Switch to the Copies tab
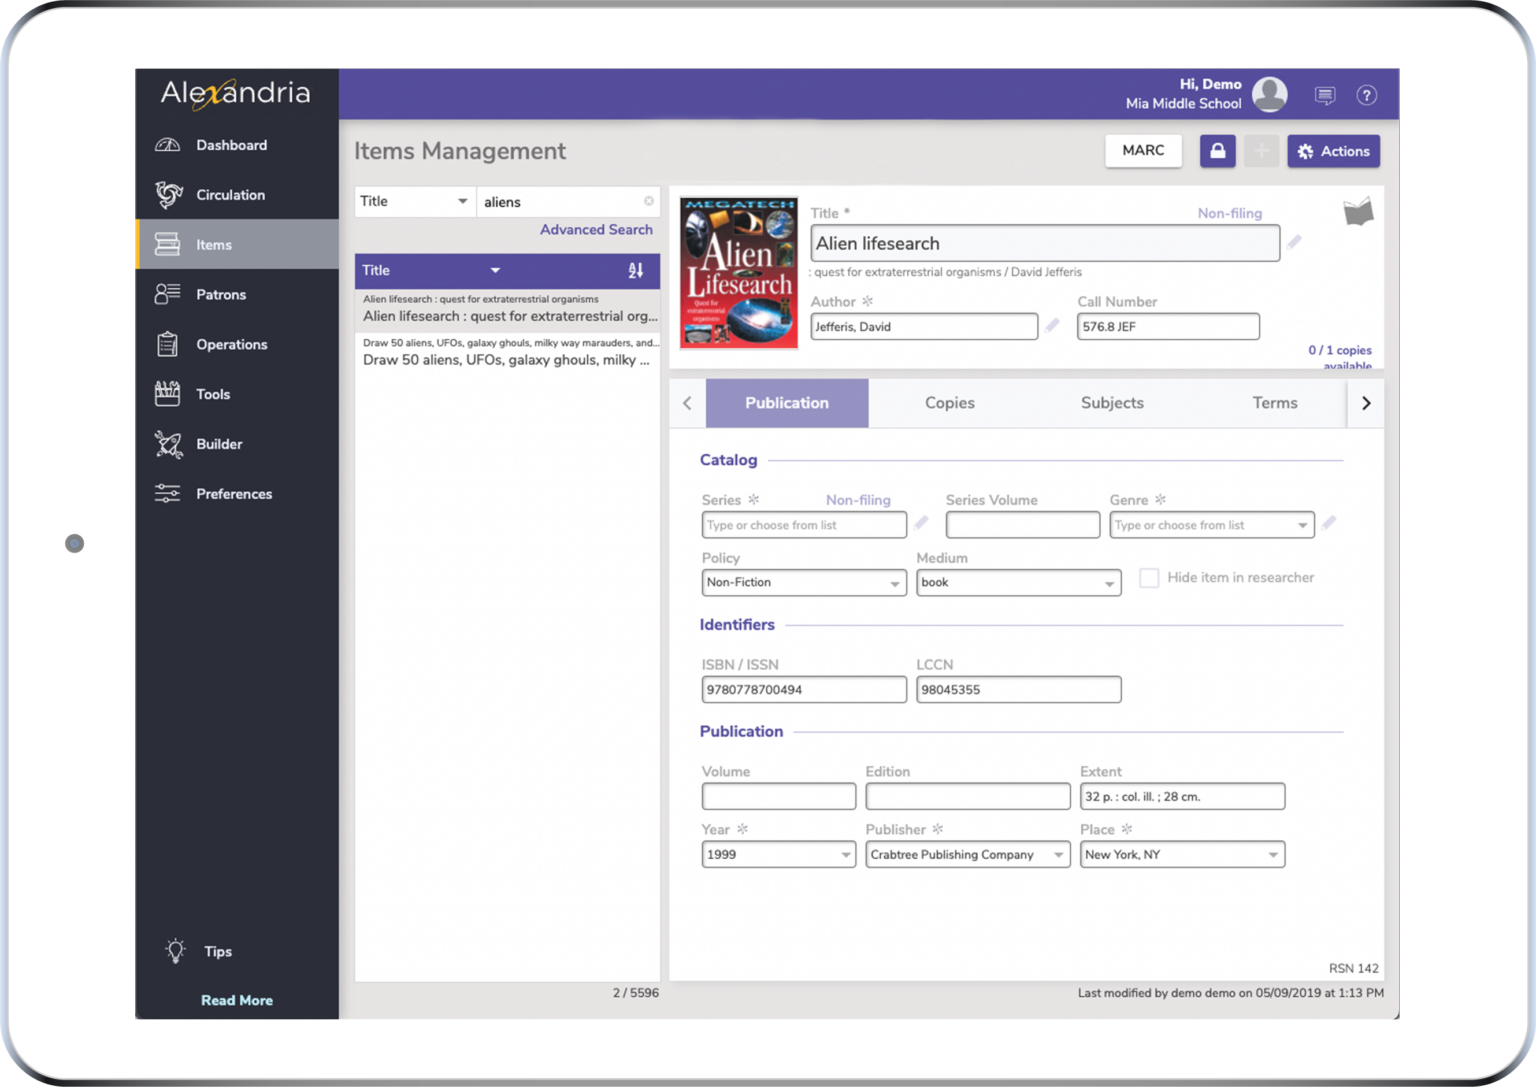The image size is (1536, 1087). [948, 402]
